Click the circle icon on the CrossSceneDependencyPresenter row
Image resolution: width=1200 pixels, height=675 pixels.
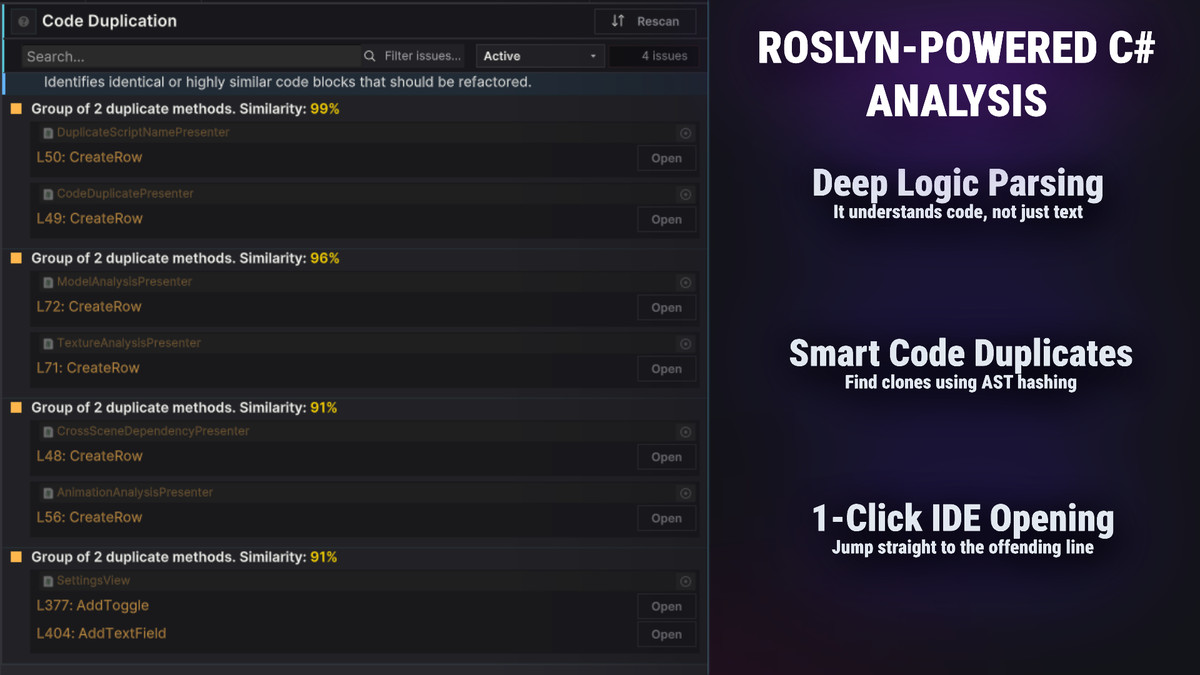(685, 432)
